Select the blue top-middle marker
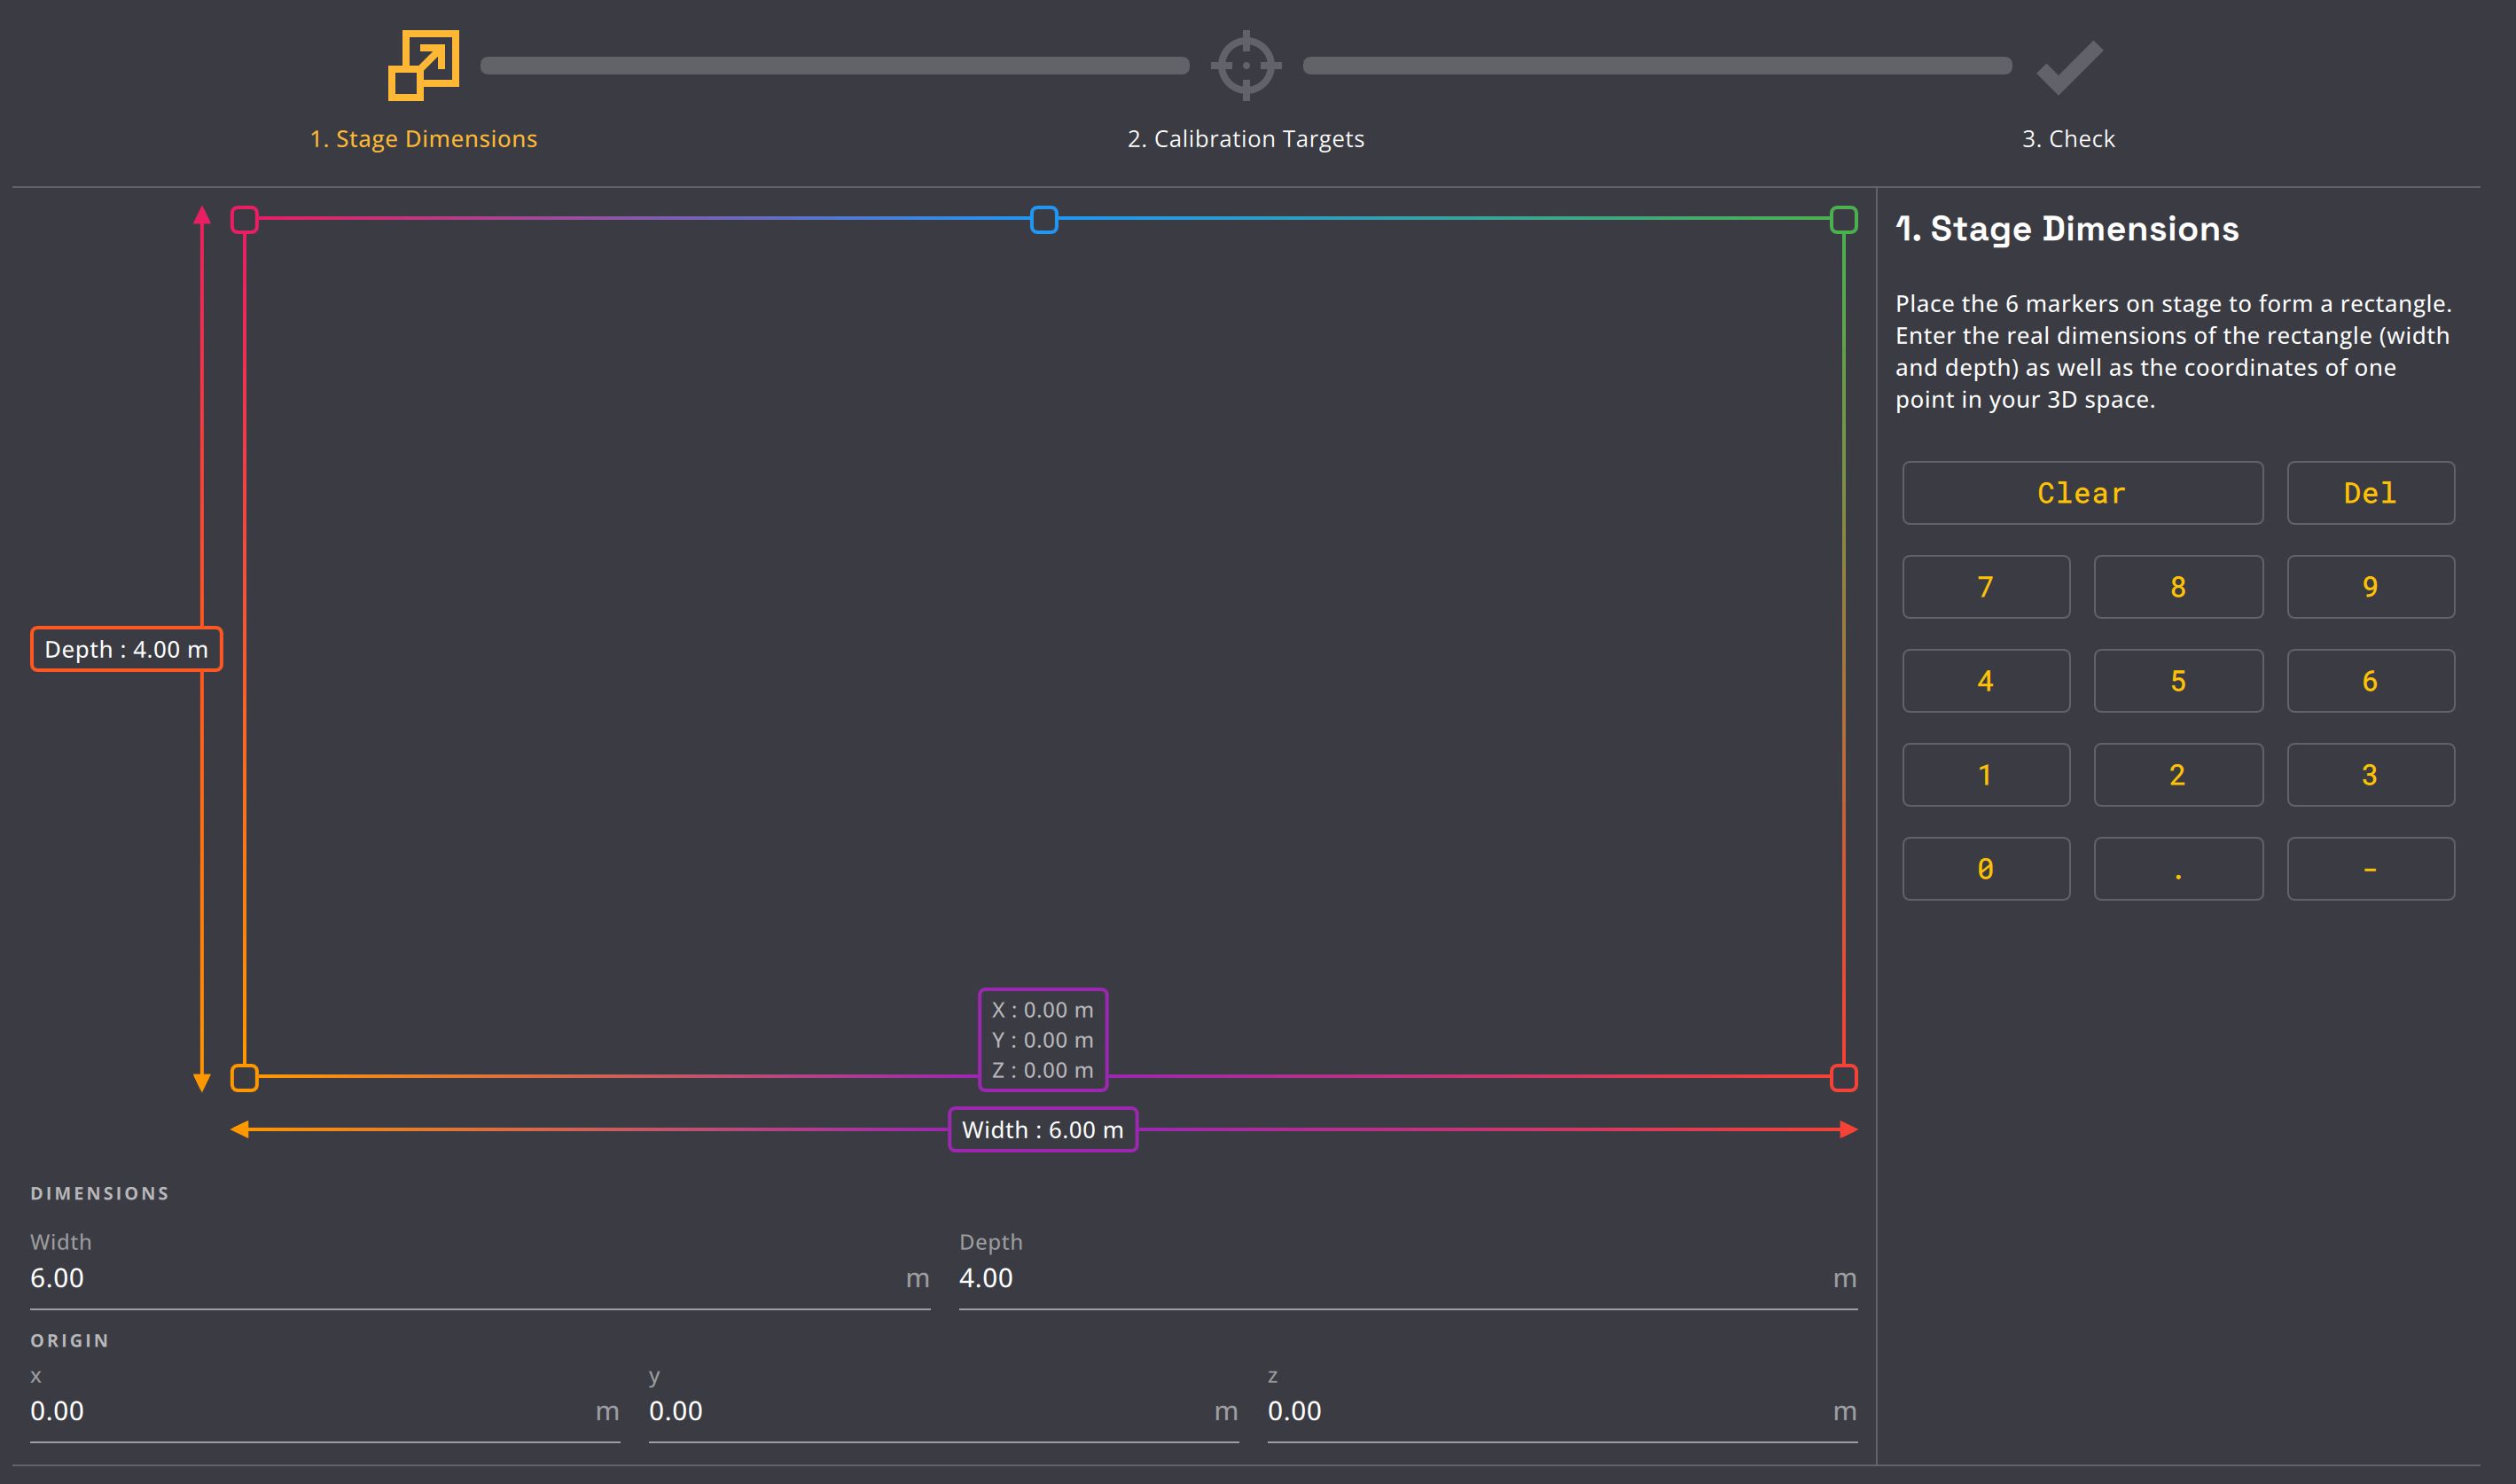This screenshot has height=1484, width=2516. 1043,220
